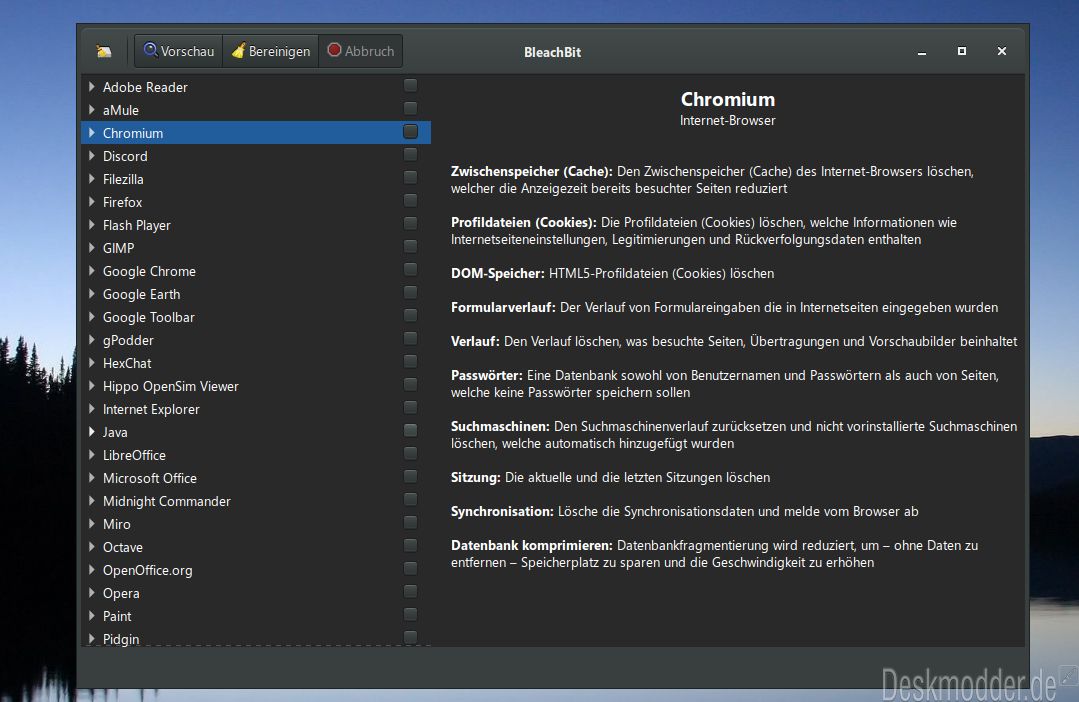
Task: Expand the Google Chrome arrow
Action: tap(92, 270)
